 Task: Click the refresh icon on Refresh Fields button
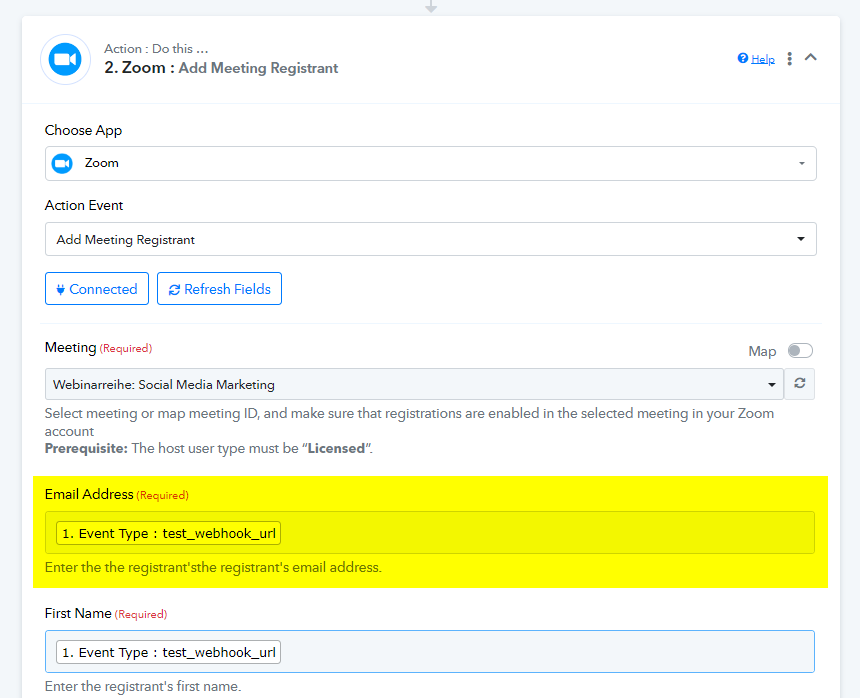tap(174, 290)
